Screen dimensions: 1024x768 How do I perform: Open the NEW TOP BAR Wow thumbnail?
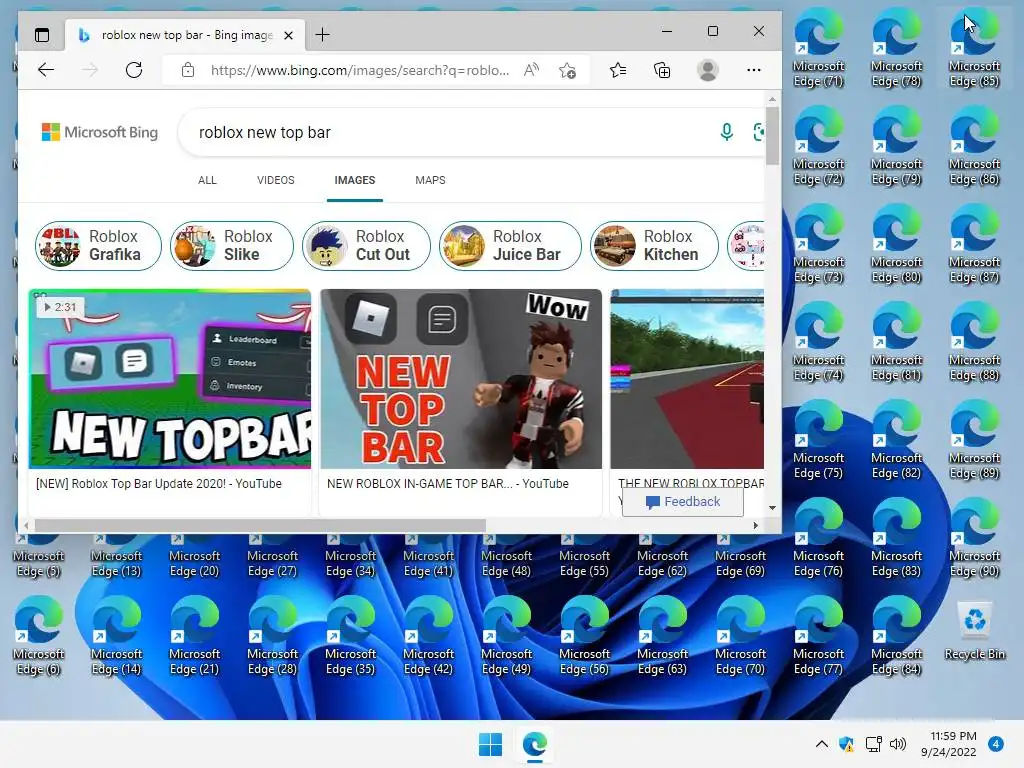tap(461, 379)
